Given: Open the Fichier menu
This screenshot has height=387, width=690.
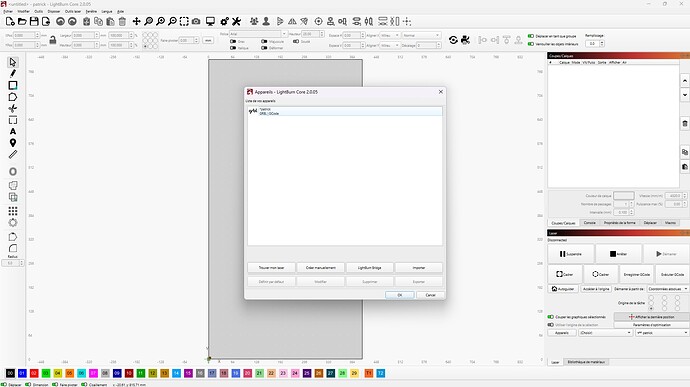Looking at the screenshot, I should [x=8, y=11].
